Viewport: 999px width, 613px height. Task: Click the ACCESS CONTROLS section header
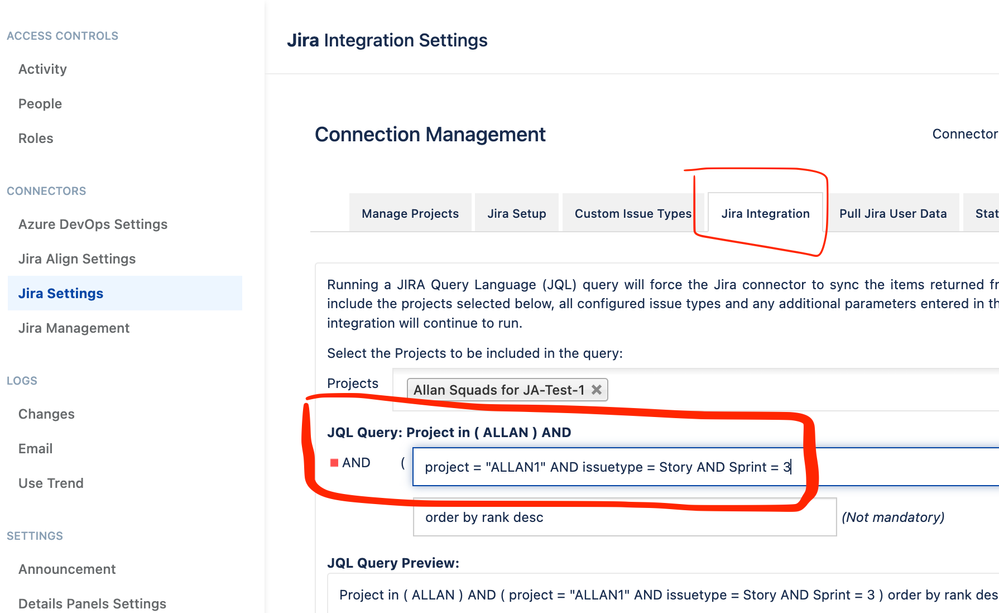(x=62, y=36)
